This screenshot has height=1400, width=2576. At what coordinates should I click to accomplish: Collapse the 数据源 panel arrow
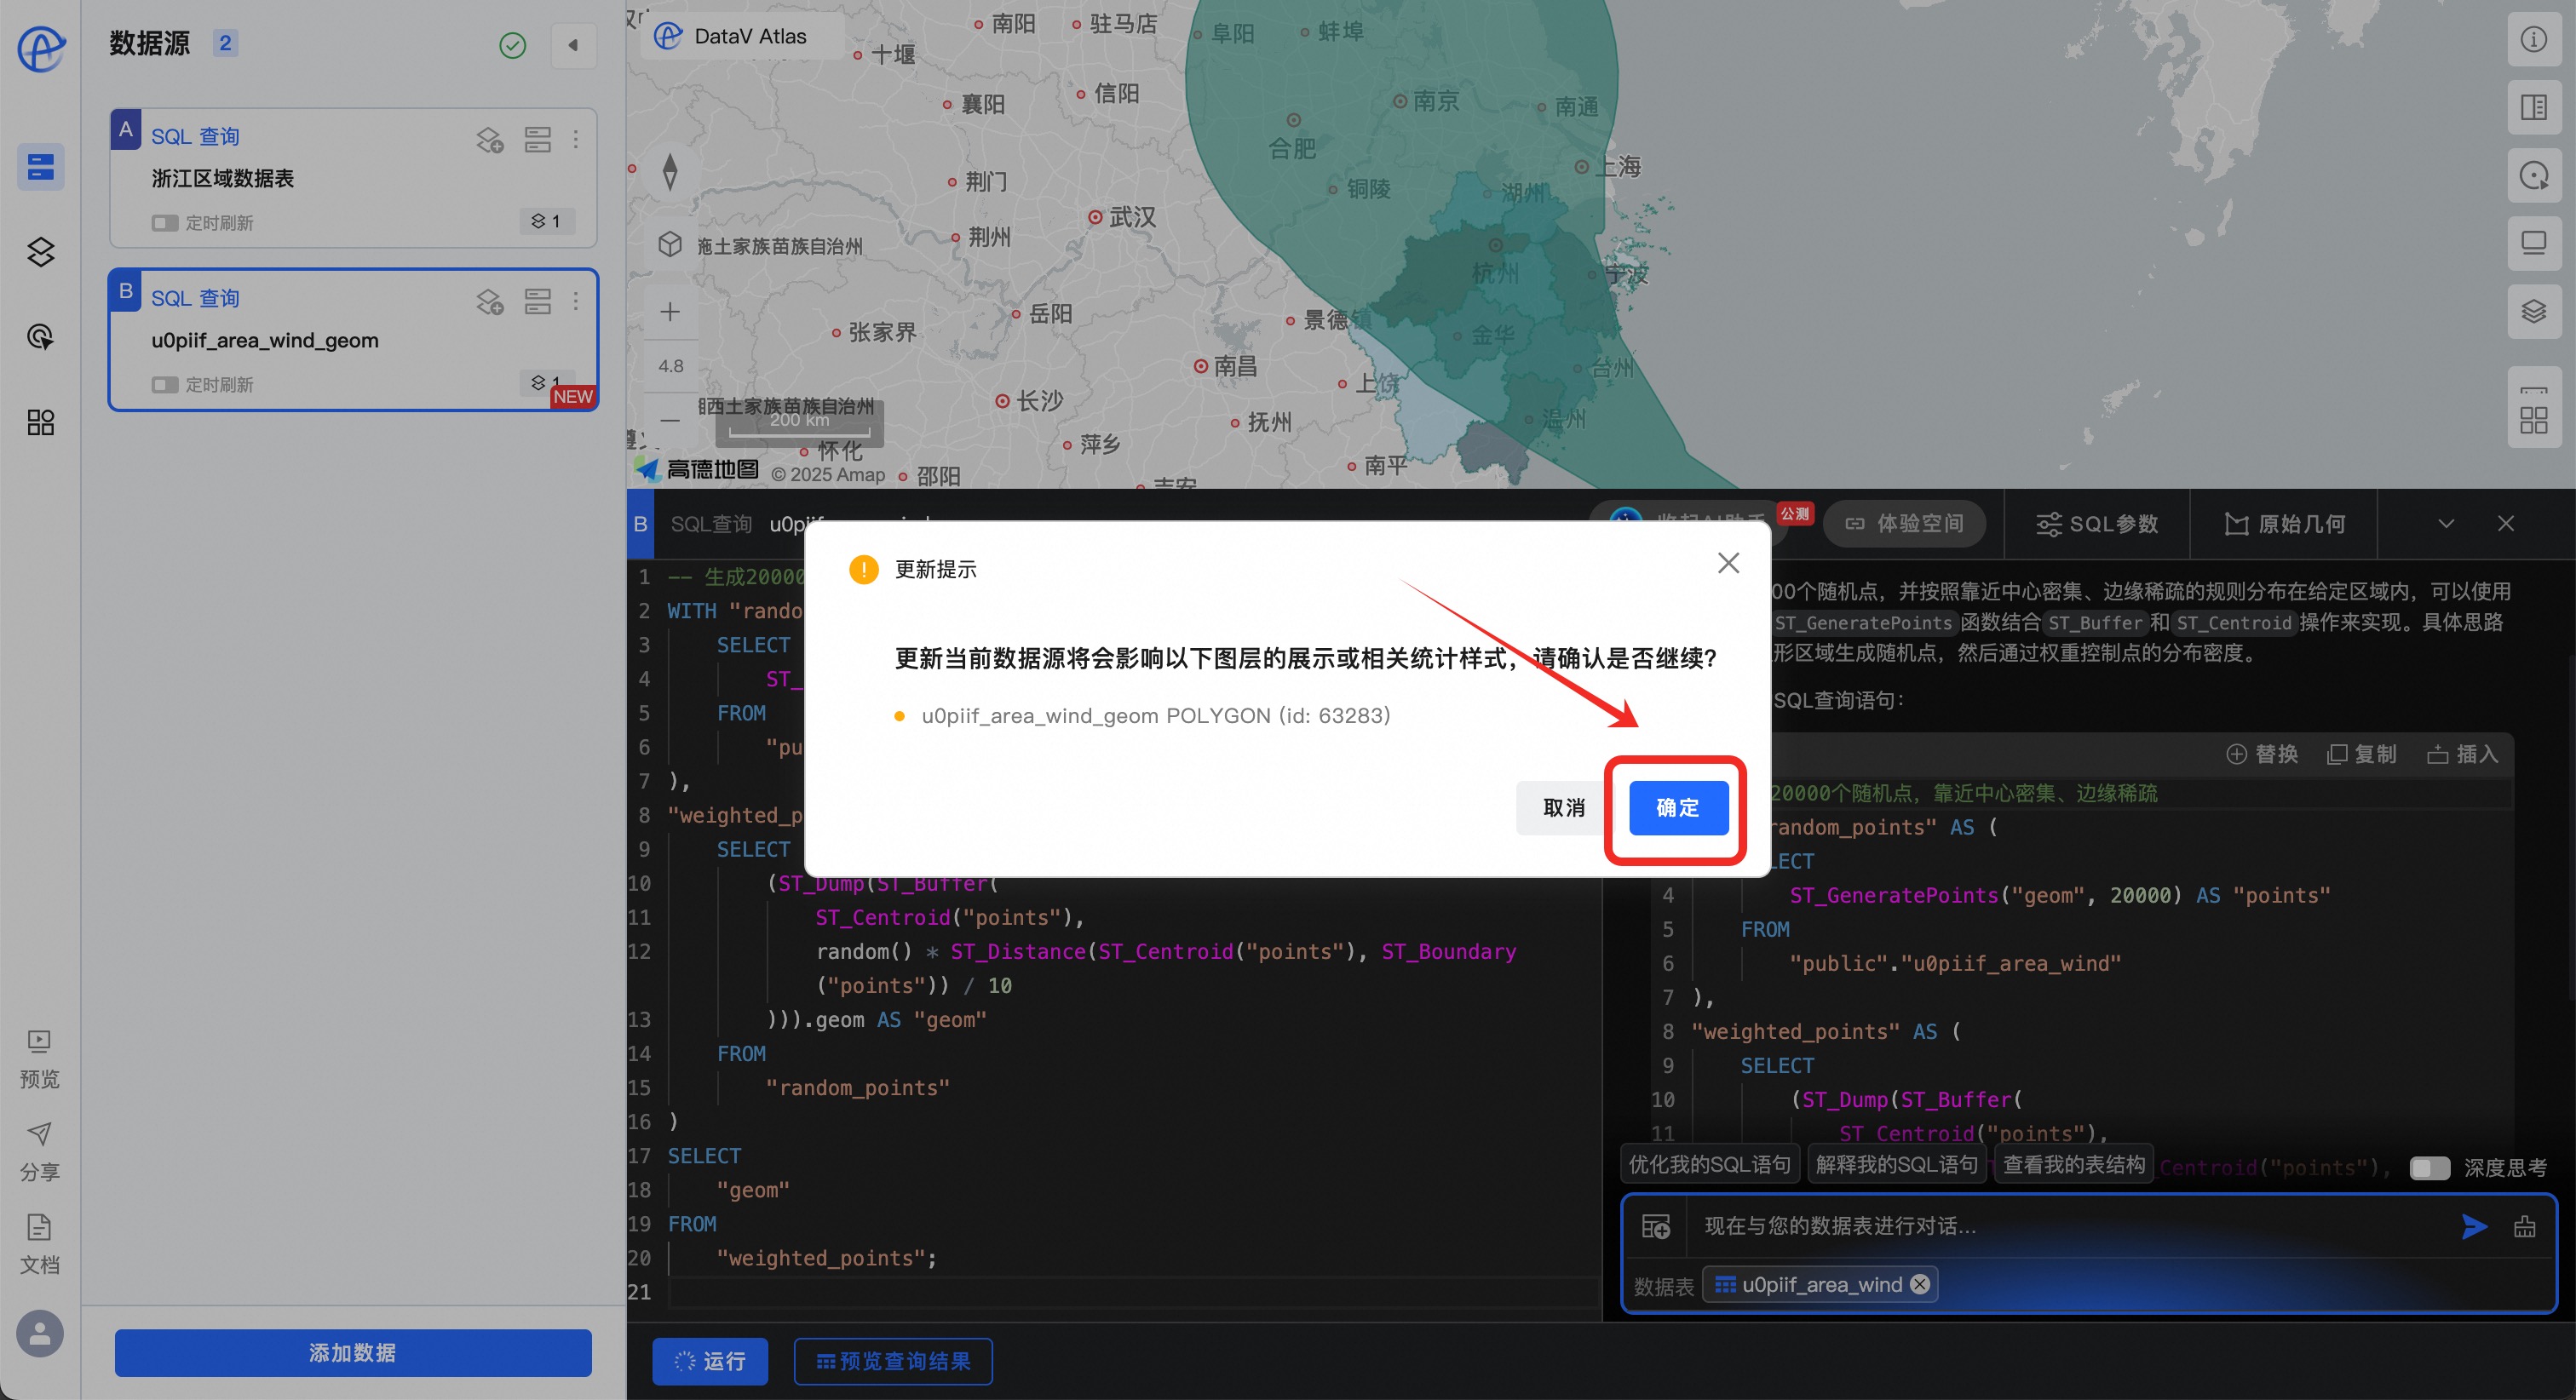[573, 45]
